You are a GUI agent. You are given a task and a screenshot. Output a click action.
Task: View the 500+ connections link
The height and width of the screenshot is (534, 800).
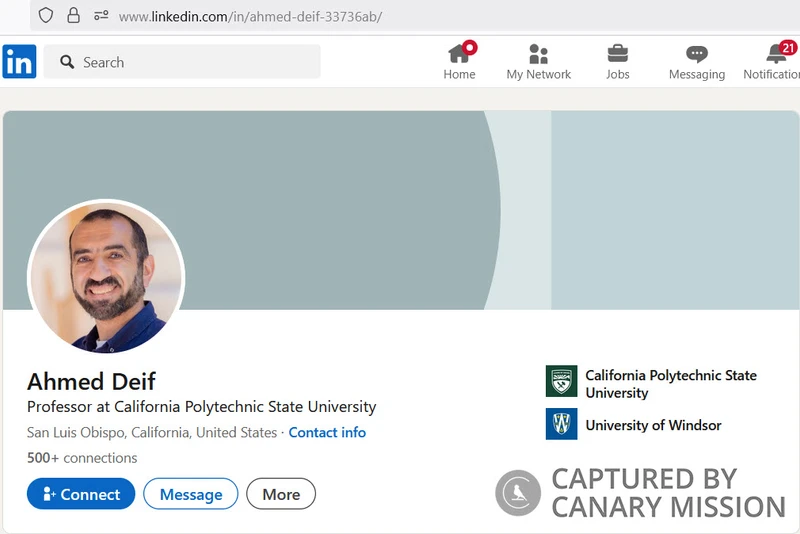pos(82,458)
